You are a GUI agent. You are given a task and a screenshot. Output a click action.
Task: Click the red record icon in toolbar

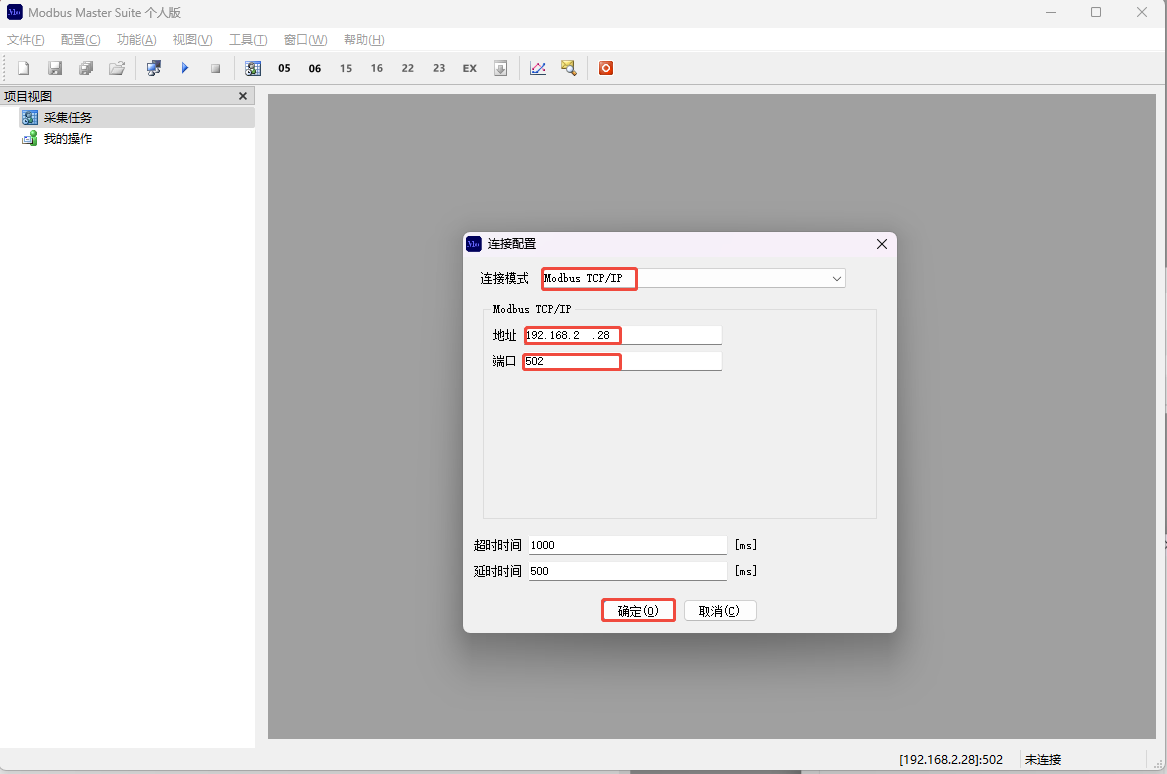pos(605,68)
